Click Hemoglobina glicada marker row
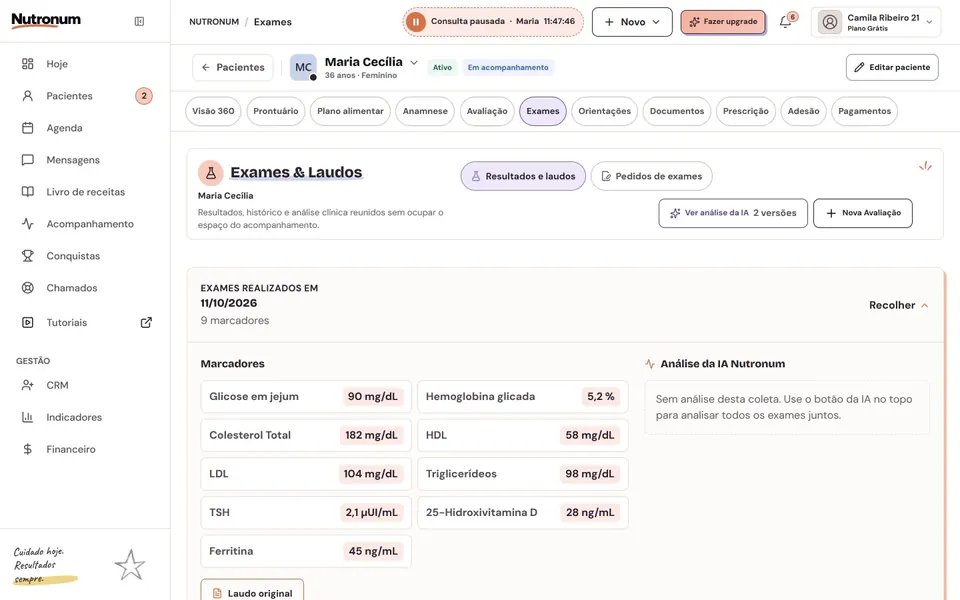The width and height of the screenshot is (960, 600). (x=522, y=397)
